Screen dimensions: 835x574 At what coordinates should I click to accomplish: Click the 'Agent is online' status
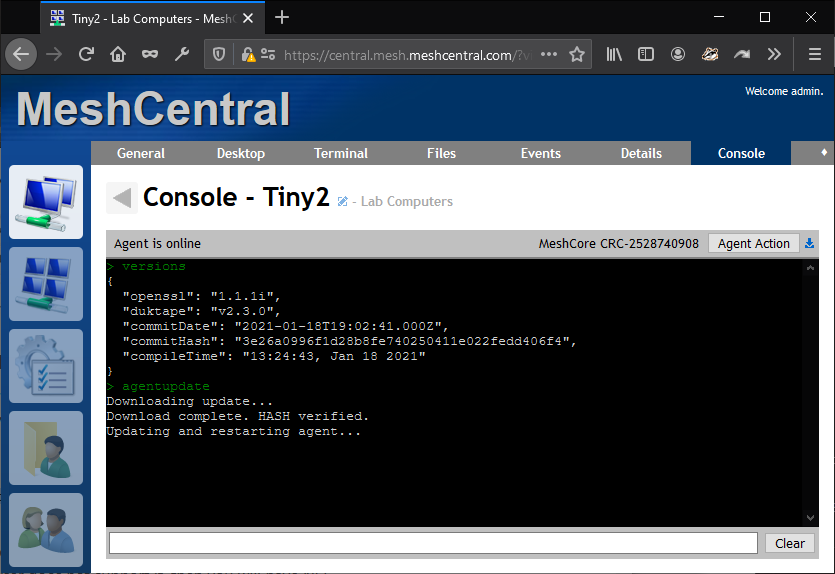[157, 243]
